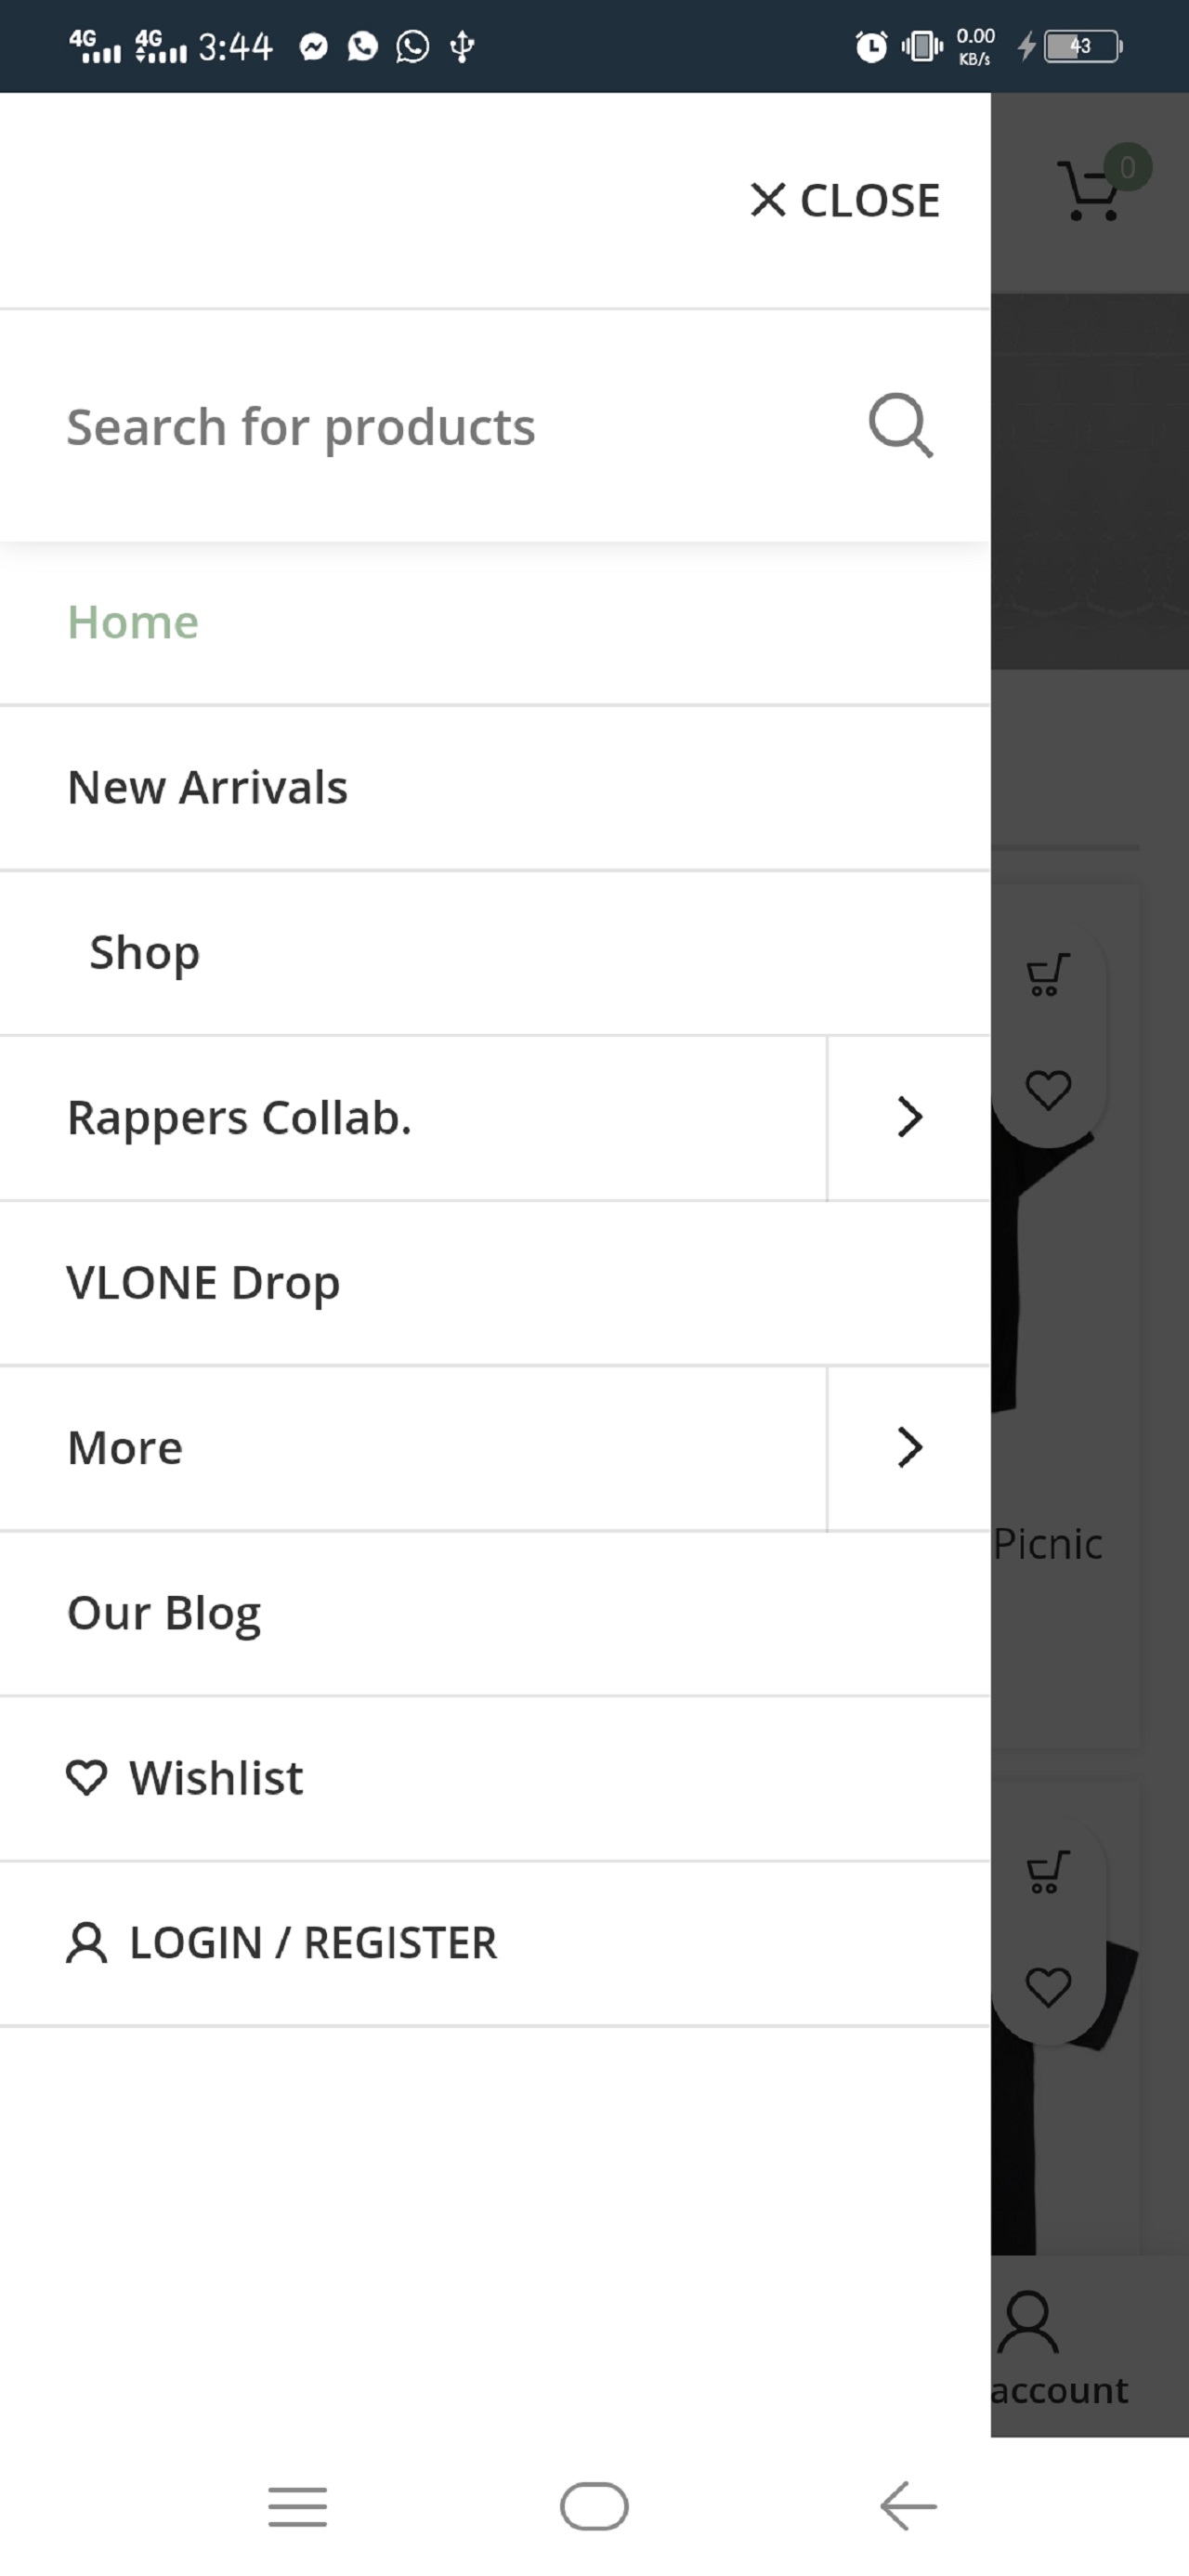Open New Arrivals menu item
Image resolution: width=1189 pixels, height=2576 pixels.
(207, 787)
